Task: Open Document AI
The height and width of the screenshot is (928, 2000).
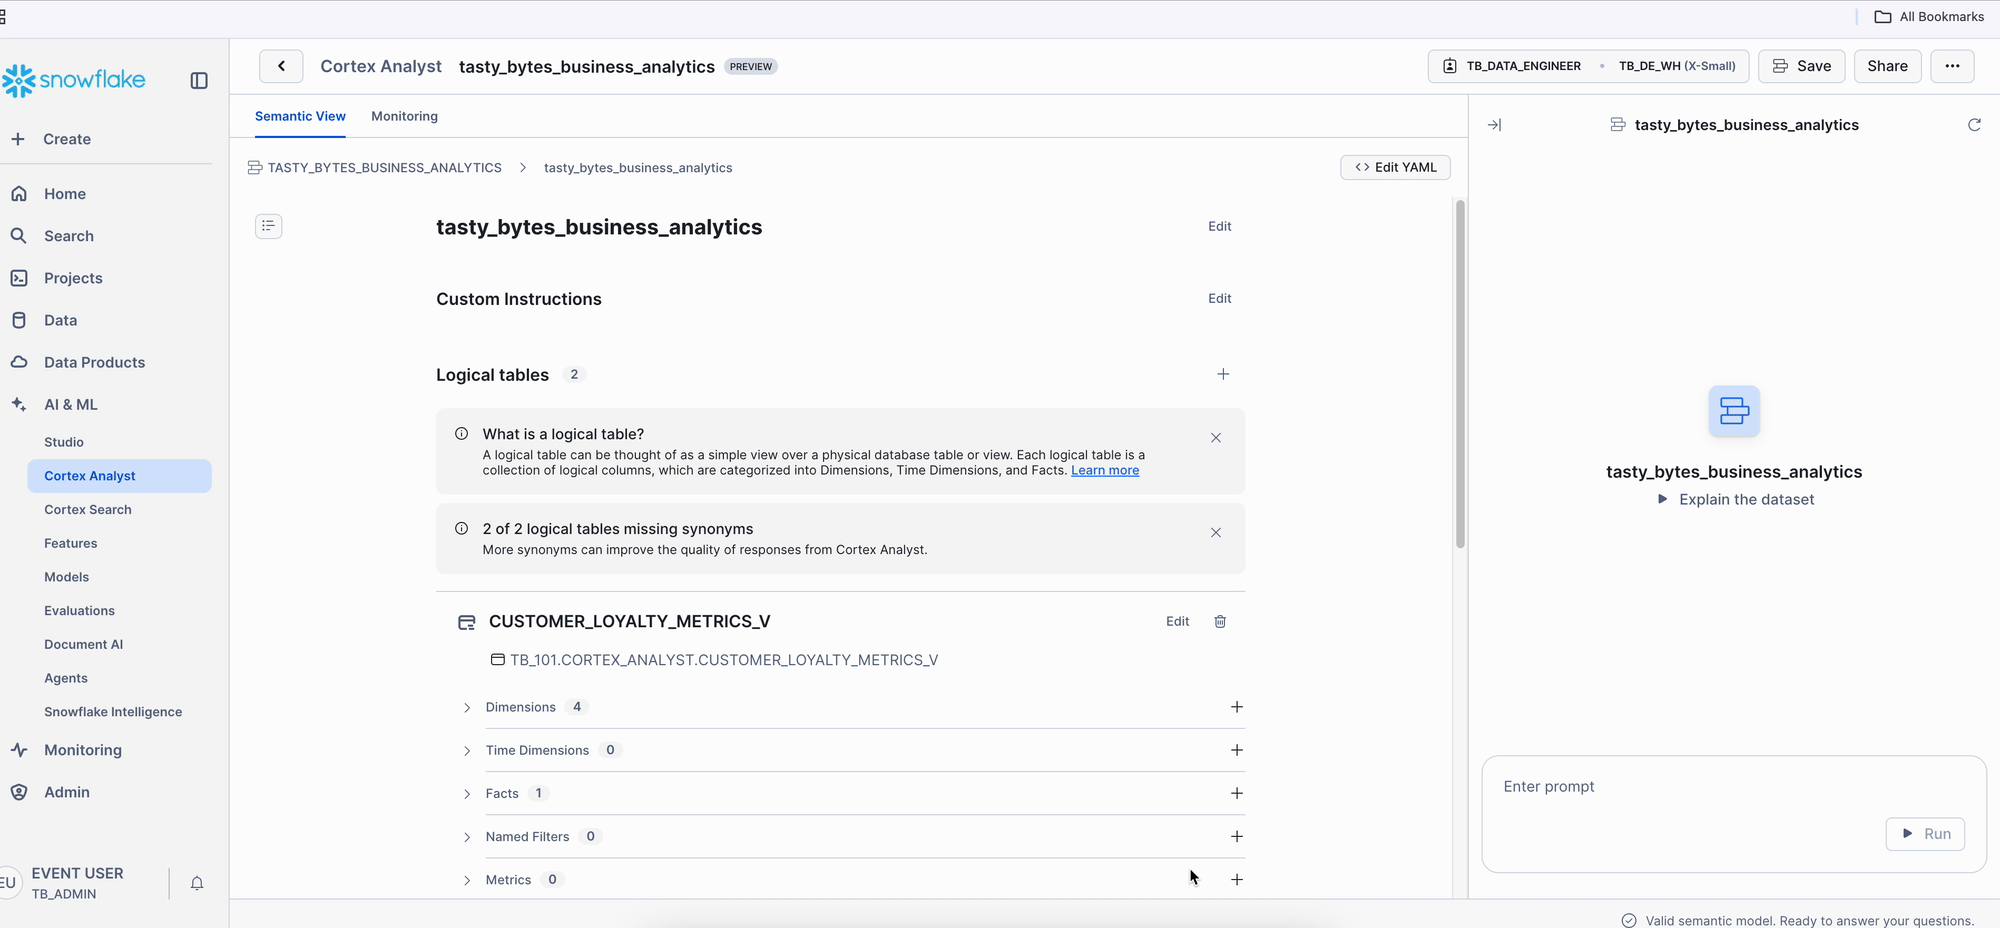Action: click(84, 645)
